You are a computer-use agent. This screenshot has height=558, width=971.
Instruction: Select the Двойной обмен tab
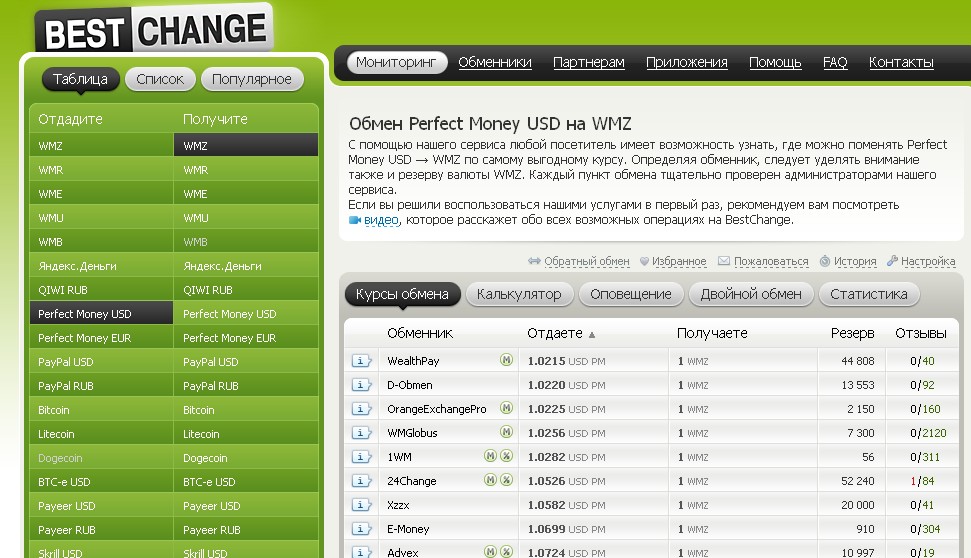[751, 294]
